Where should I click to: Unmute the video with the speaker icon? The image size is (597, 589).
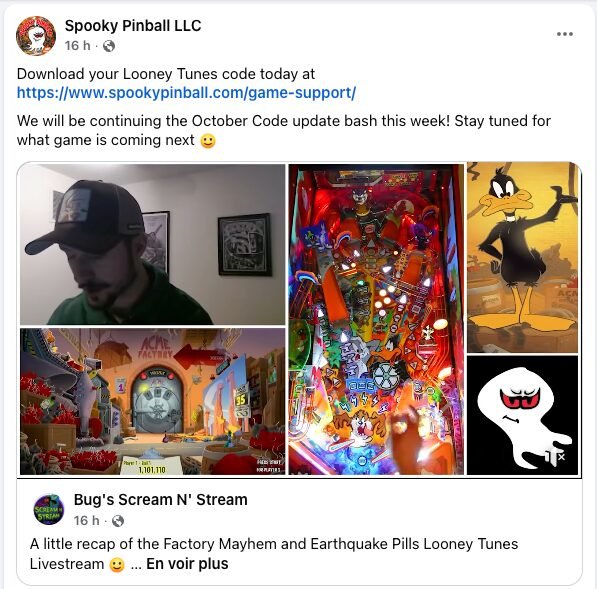tap(556, 456)
